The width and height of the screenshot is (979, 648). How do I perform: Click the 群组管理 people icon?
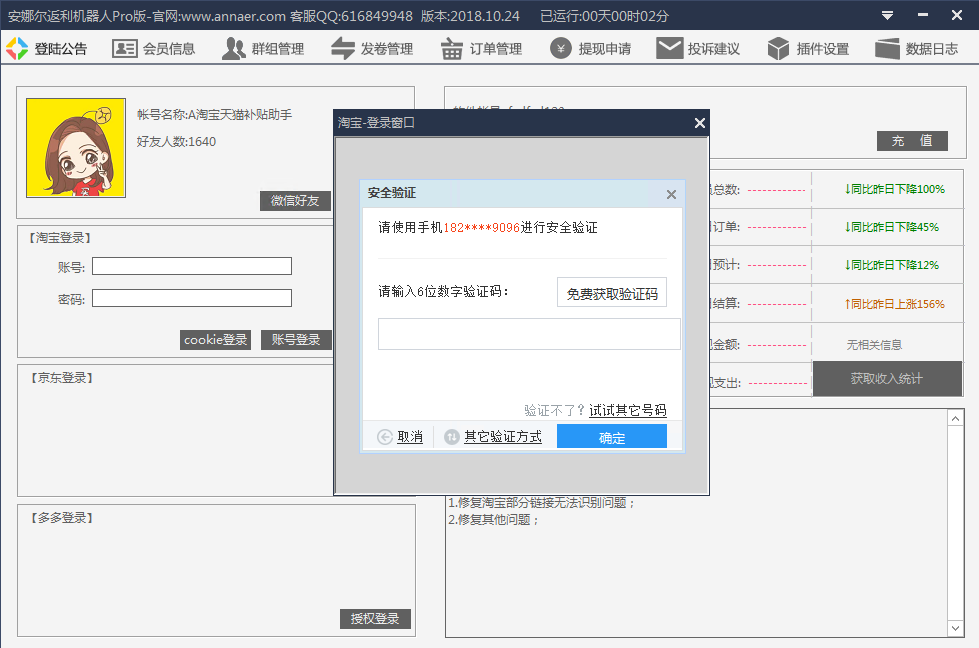click(x=234, y=49)
